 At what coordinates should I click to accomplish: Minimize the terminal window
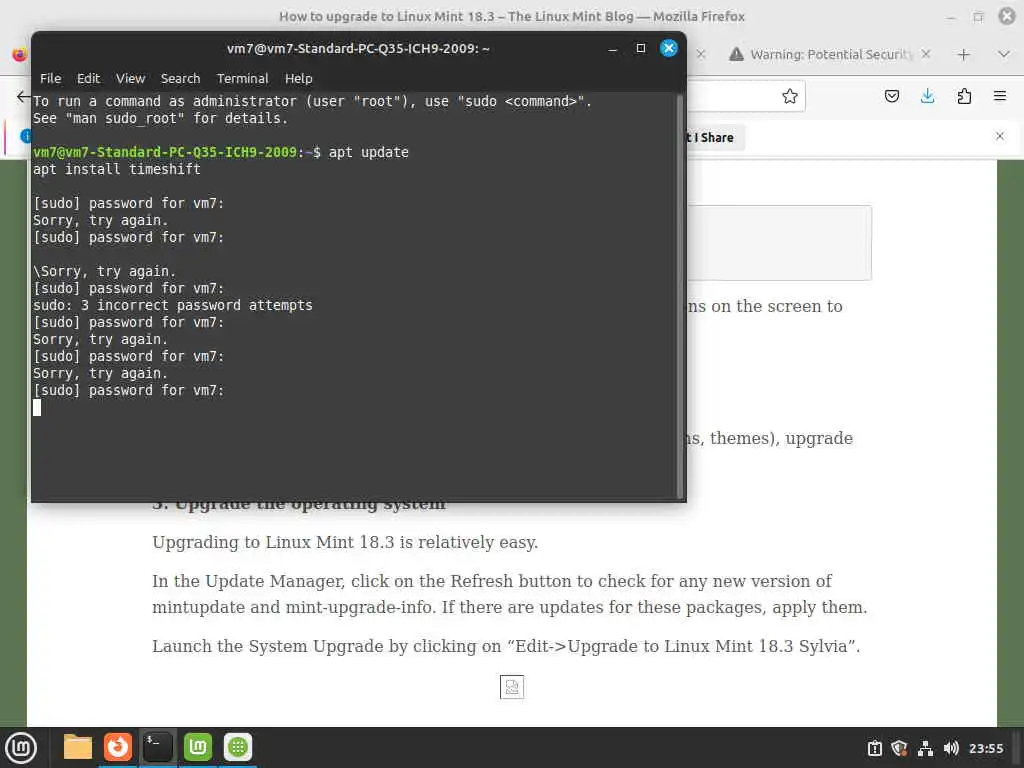613,49
